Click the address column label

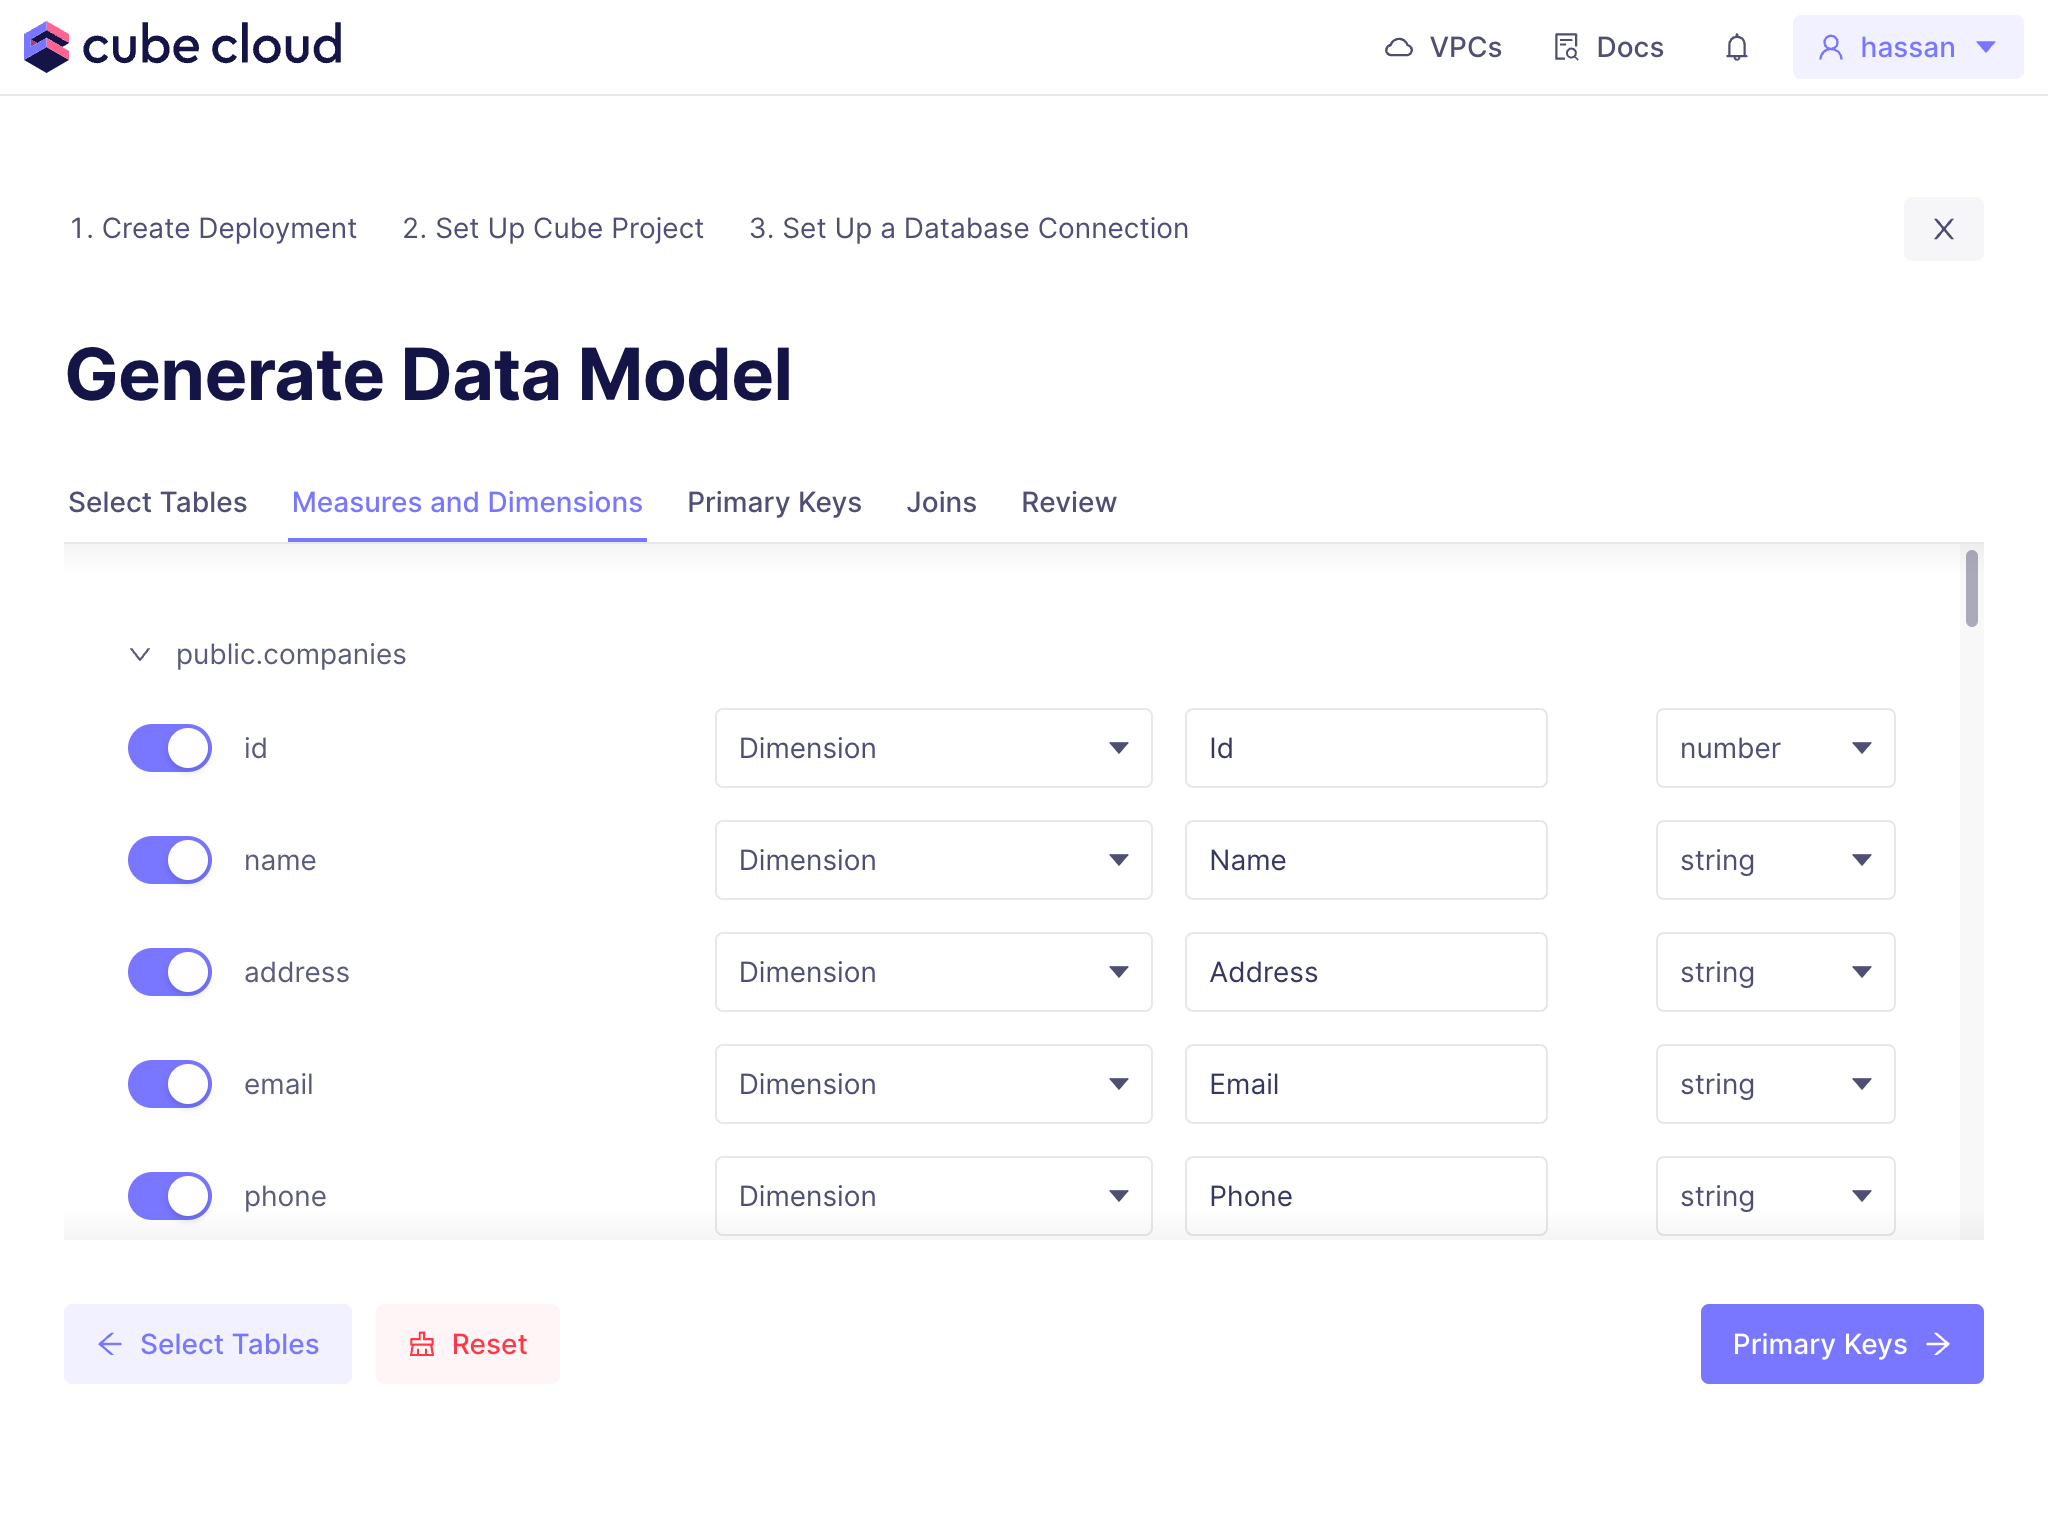(297, 972)
